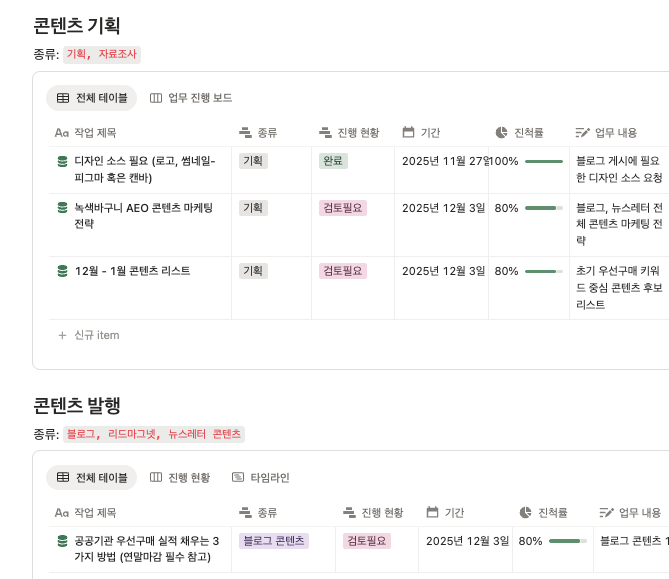The width and height of the screenshot is (669, 579).
Task: Open 녹색바구니 AEO 콘텐츠 마케팅 전략 item
Action: click(x=144, y=215)
